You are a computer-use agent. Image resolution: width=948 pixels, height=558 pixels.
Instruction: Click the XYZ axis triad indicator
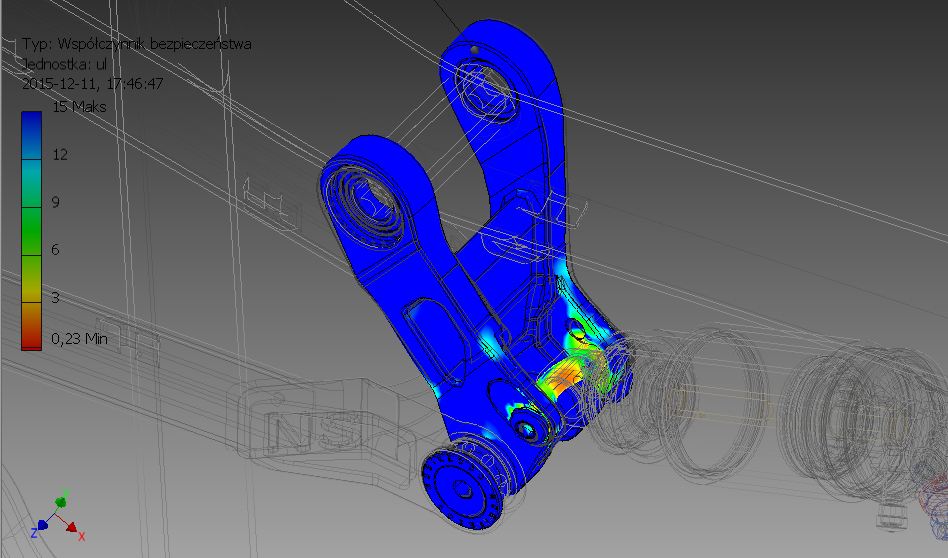(x=57, y=516)
